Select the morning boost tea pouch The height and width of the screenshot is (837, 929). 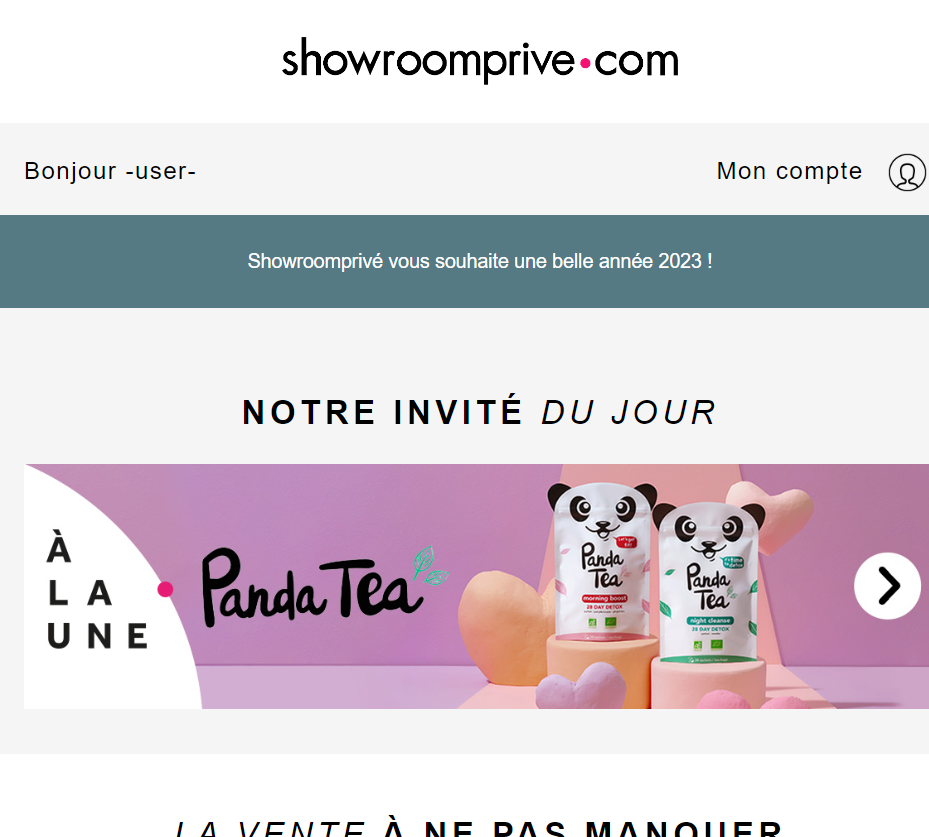pyautogui.click(x=601, y=565)
